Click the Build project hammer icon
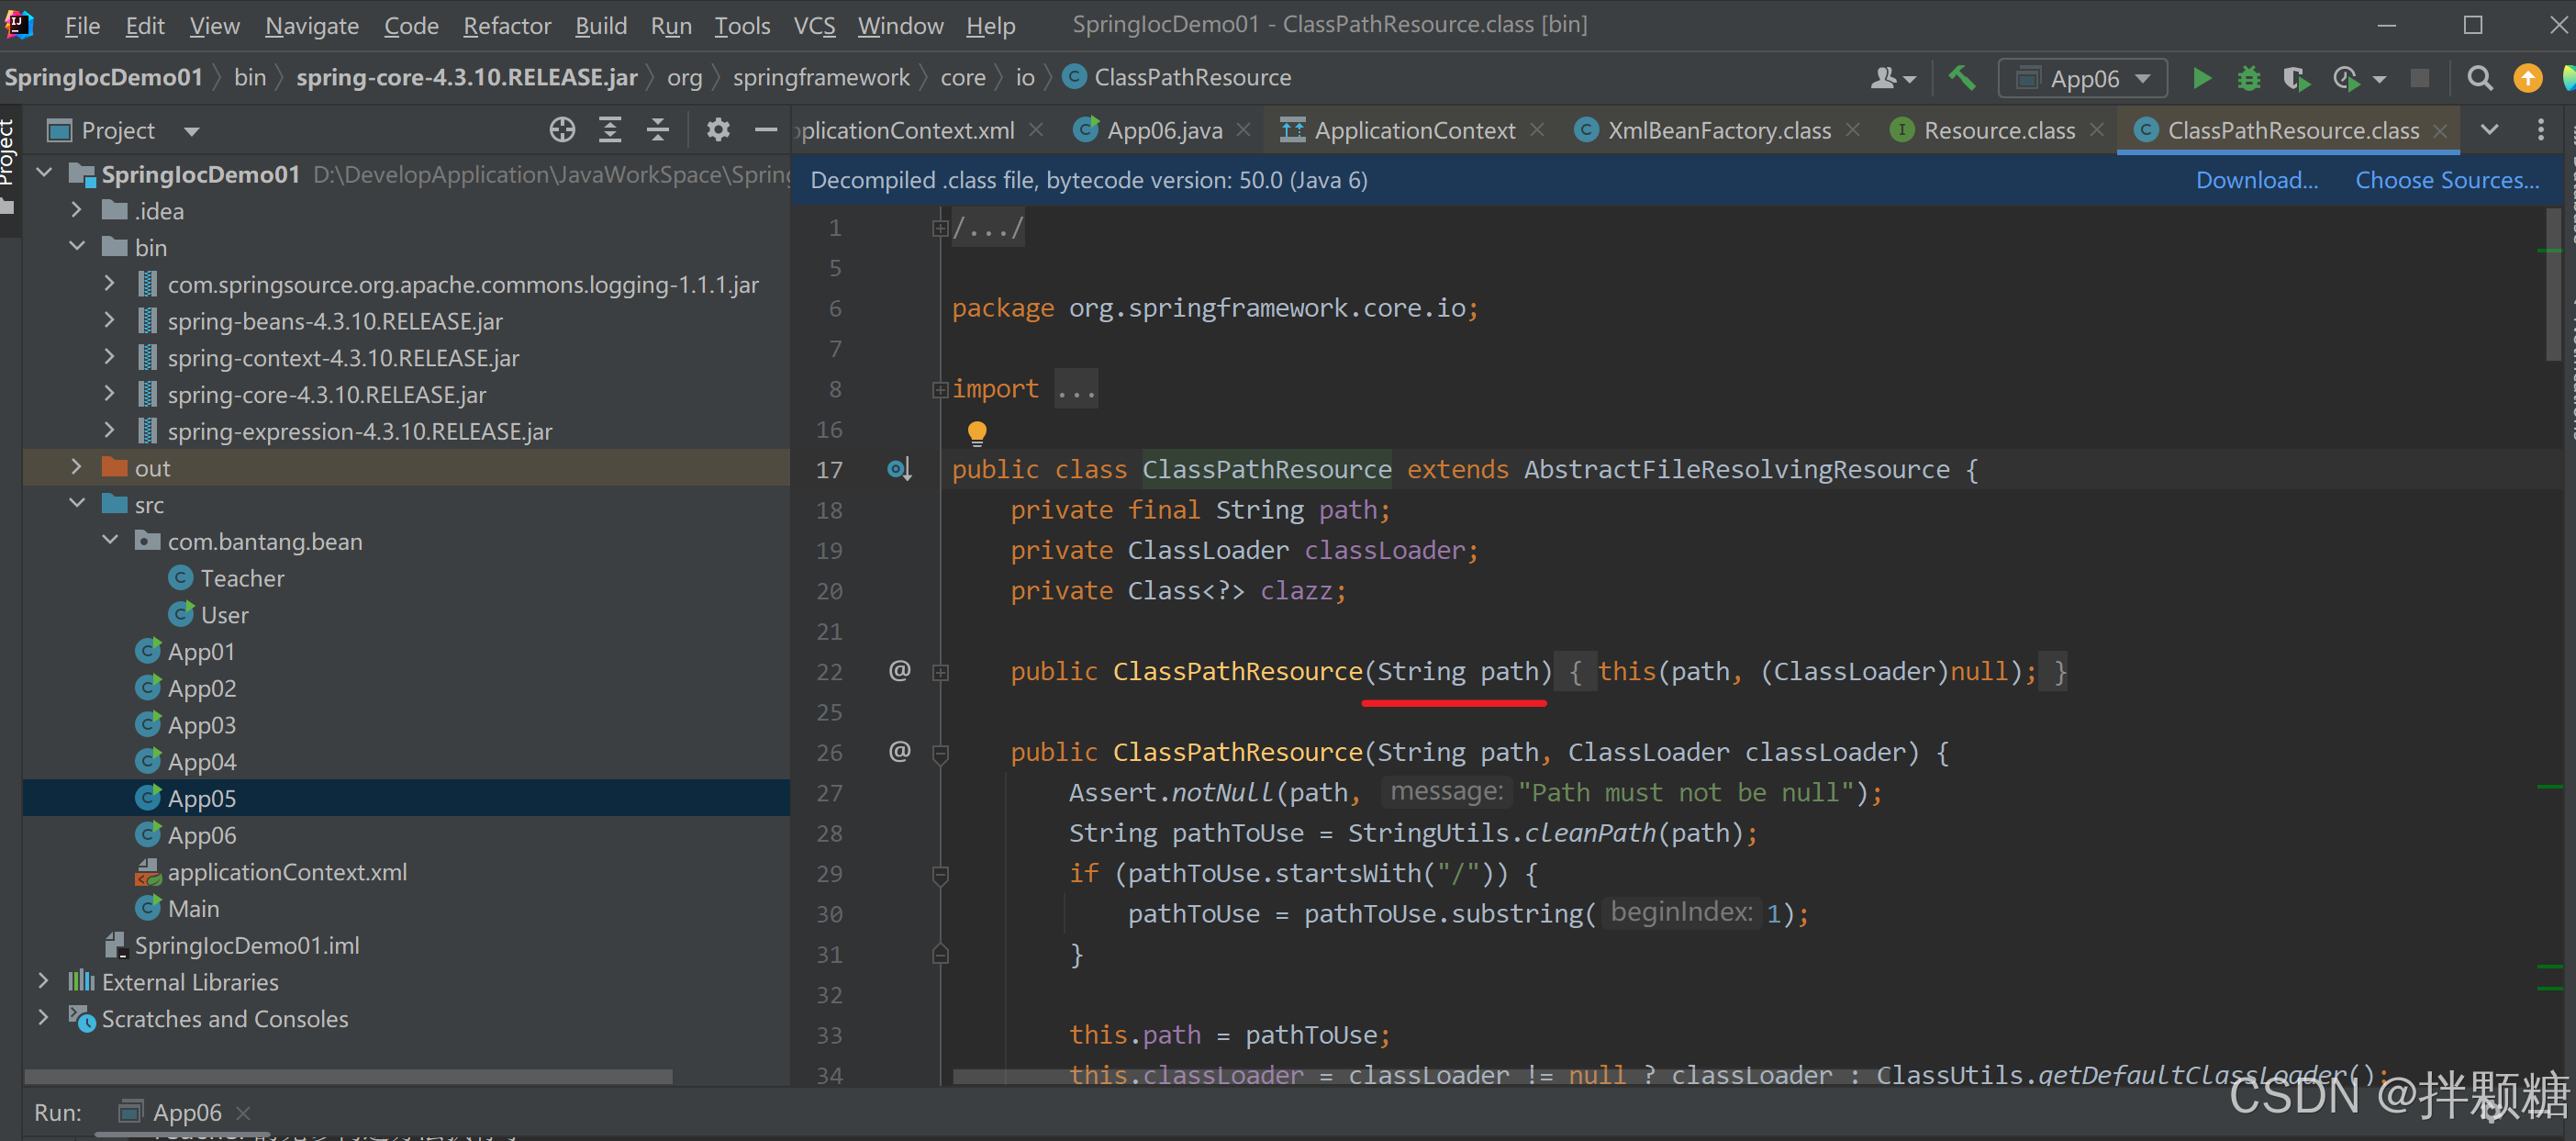2576x1141 pixels. [x=1961, y=78]
